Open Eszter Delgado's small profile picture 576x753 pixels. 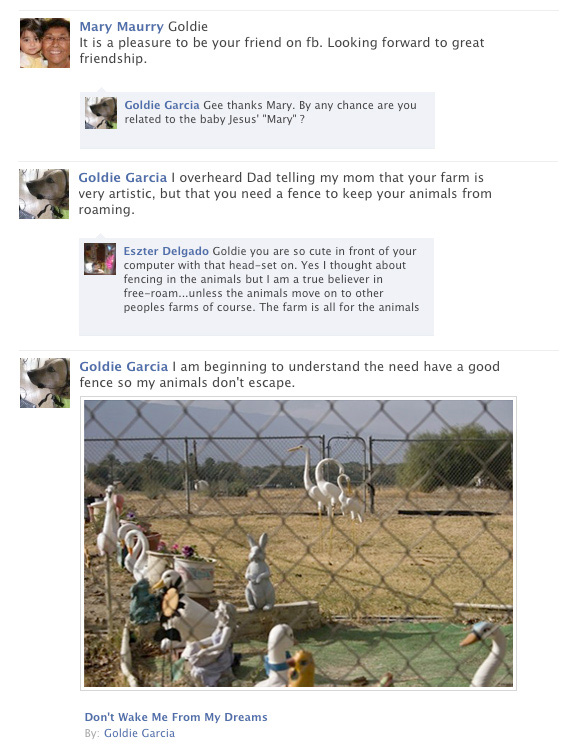pyautogui.click(x=100, y=259)
